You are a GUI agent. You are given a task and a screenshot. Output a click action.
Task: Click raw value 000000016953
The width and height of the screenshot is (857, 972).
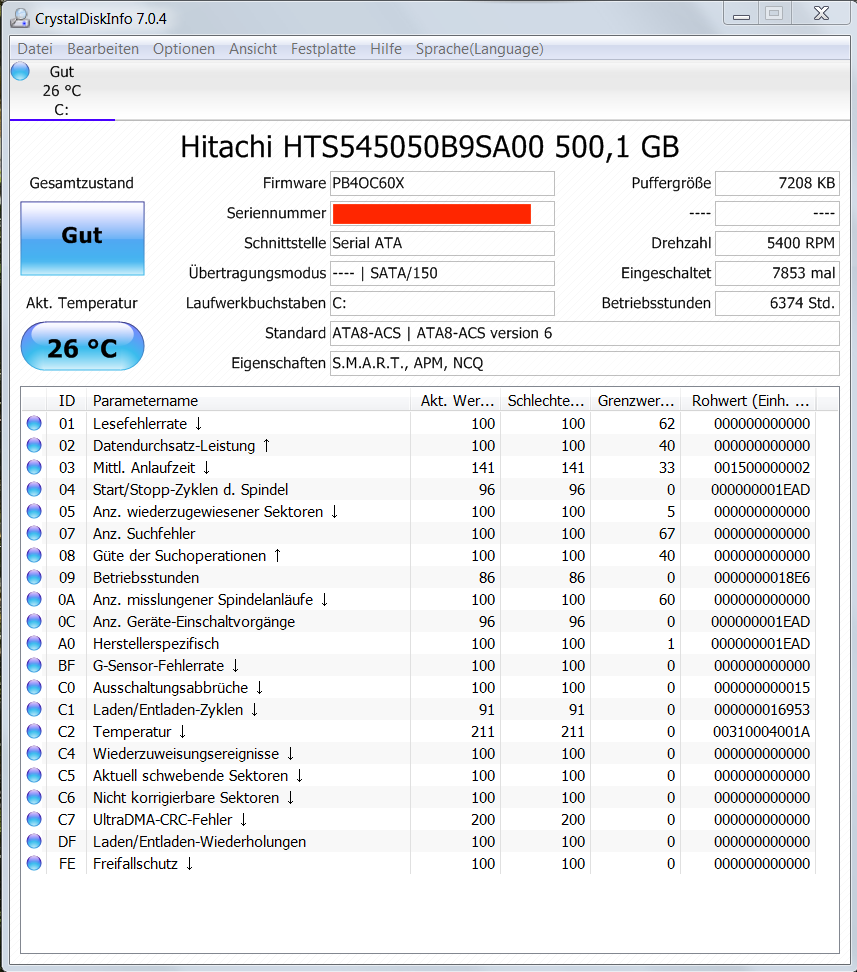click(762, 709)
